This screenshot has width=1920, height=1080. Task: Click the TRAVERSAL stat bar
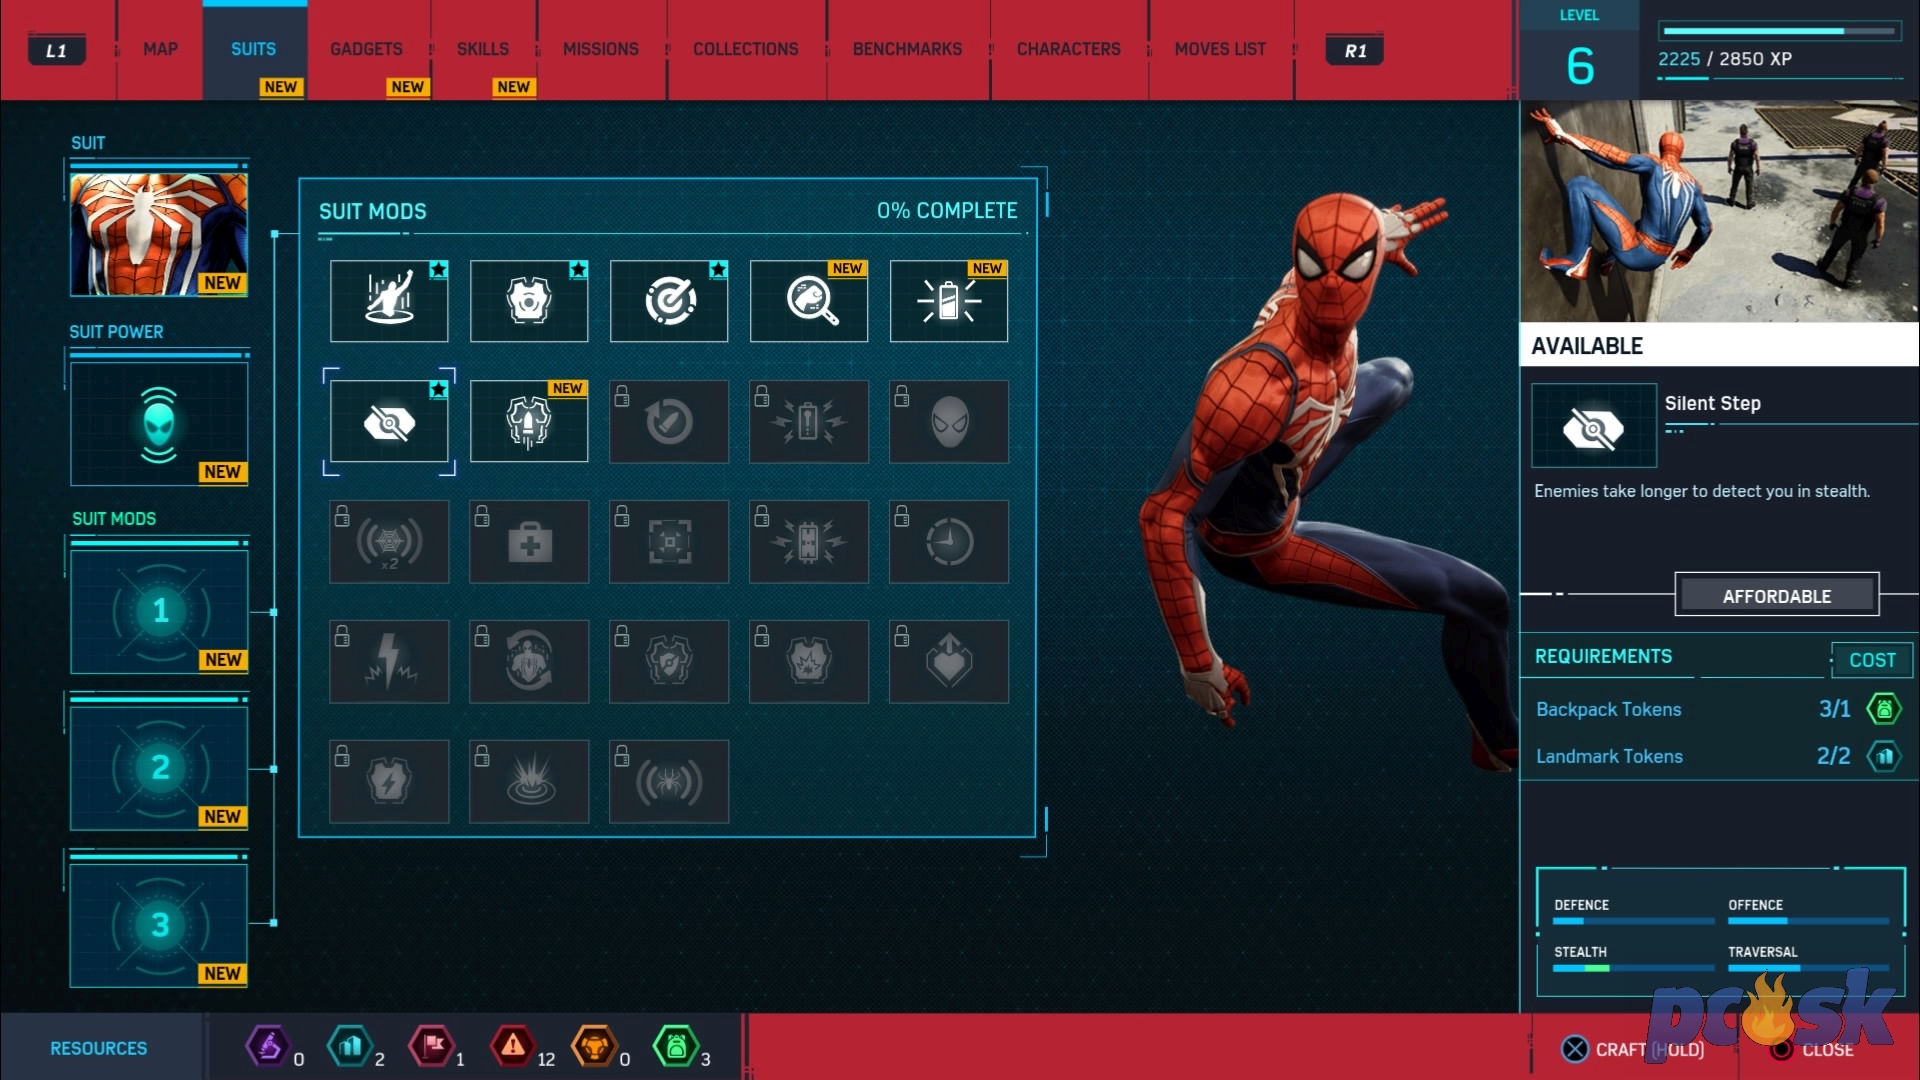pos(1808,968)
